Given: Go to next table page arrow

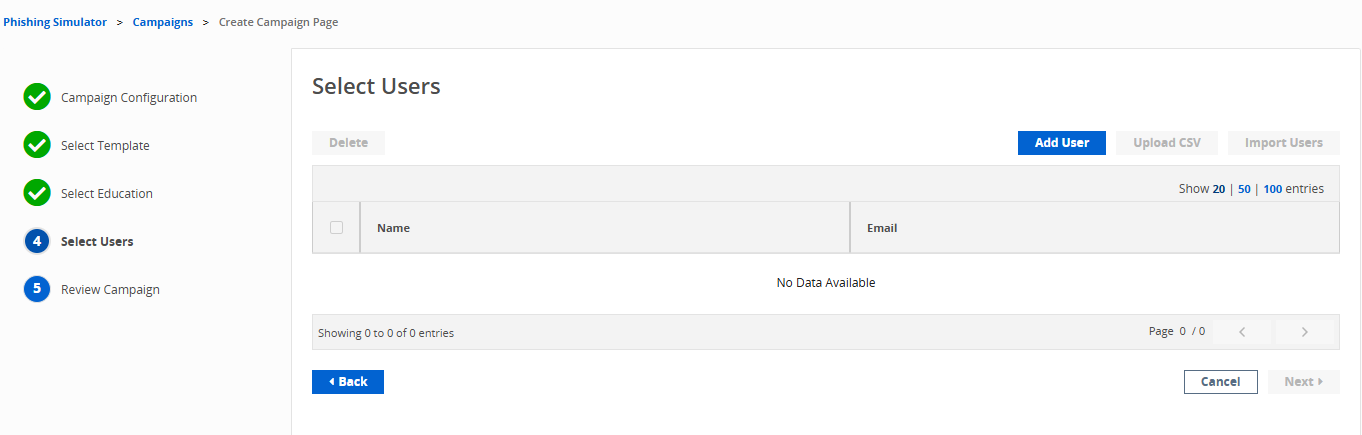Looking at the screenshot, I should (1305, 332).
